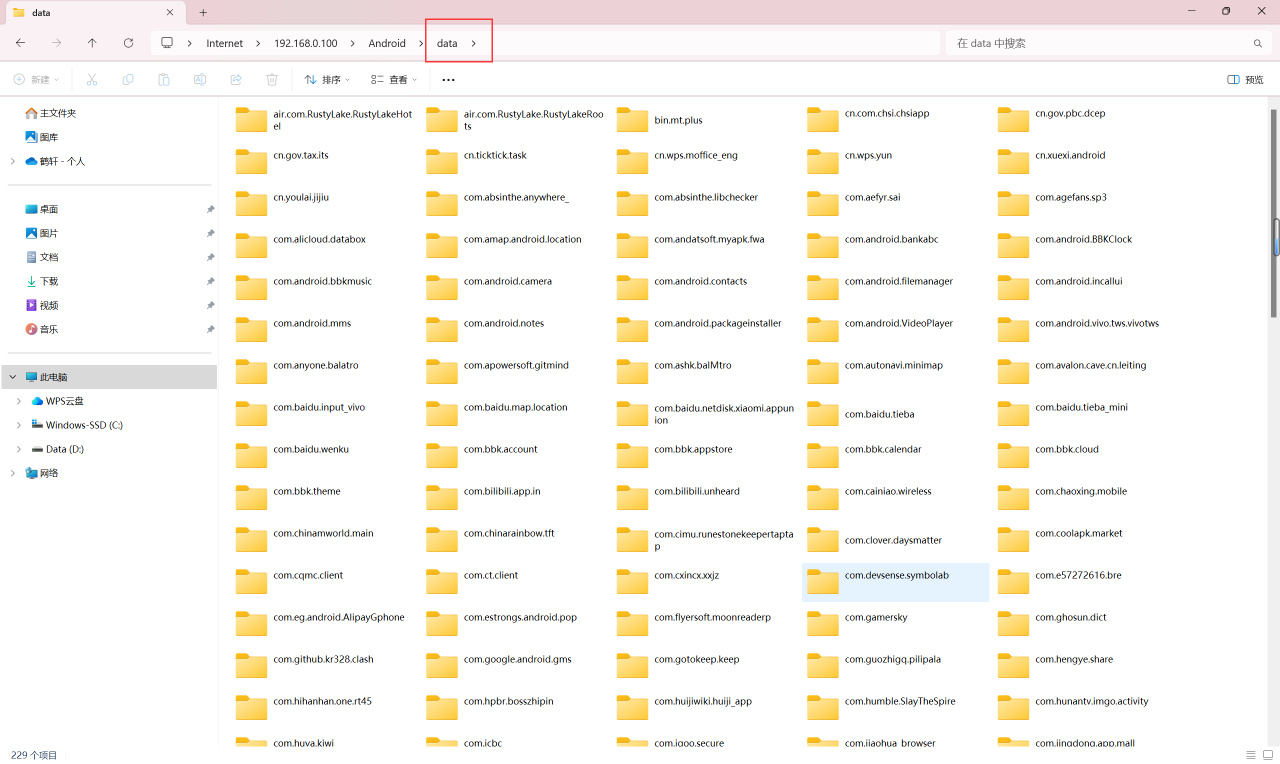The height and width of the screenshot is (764, 1280).
Task: Navigate to 192.168.0.100 breadcrumb
Action: pyautogui.click(x=305, y=43)
